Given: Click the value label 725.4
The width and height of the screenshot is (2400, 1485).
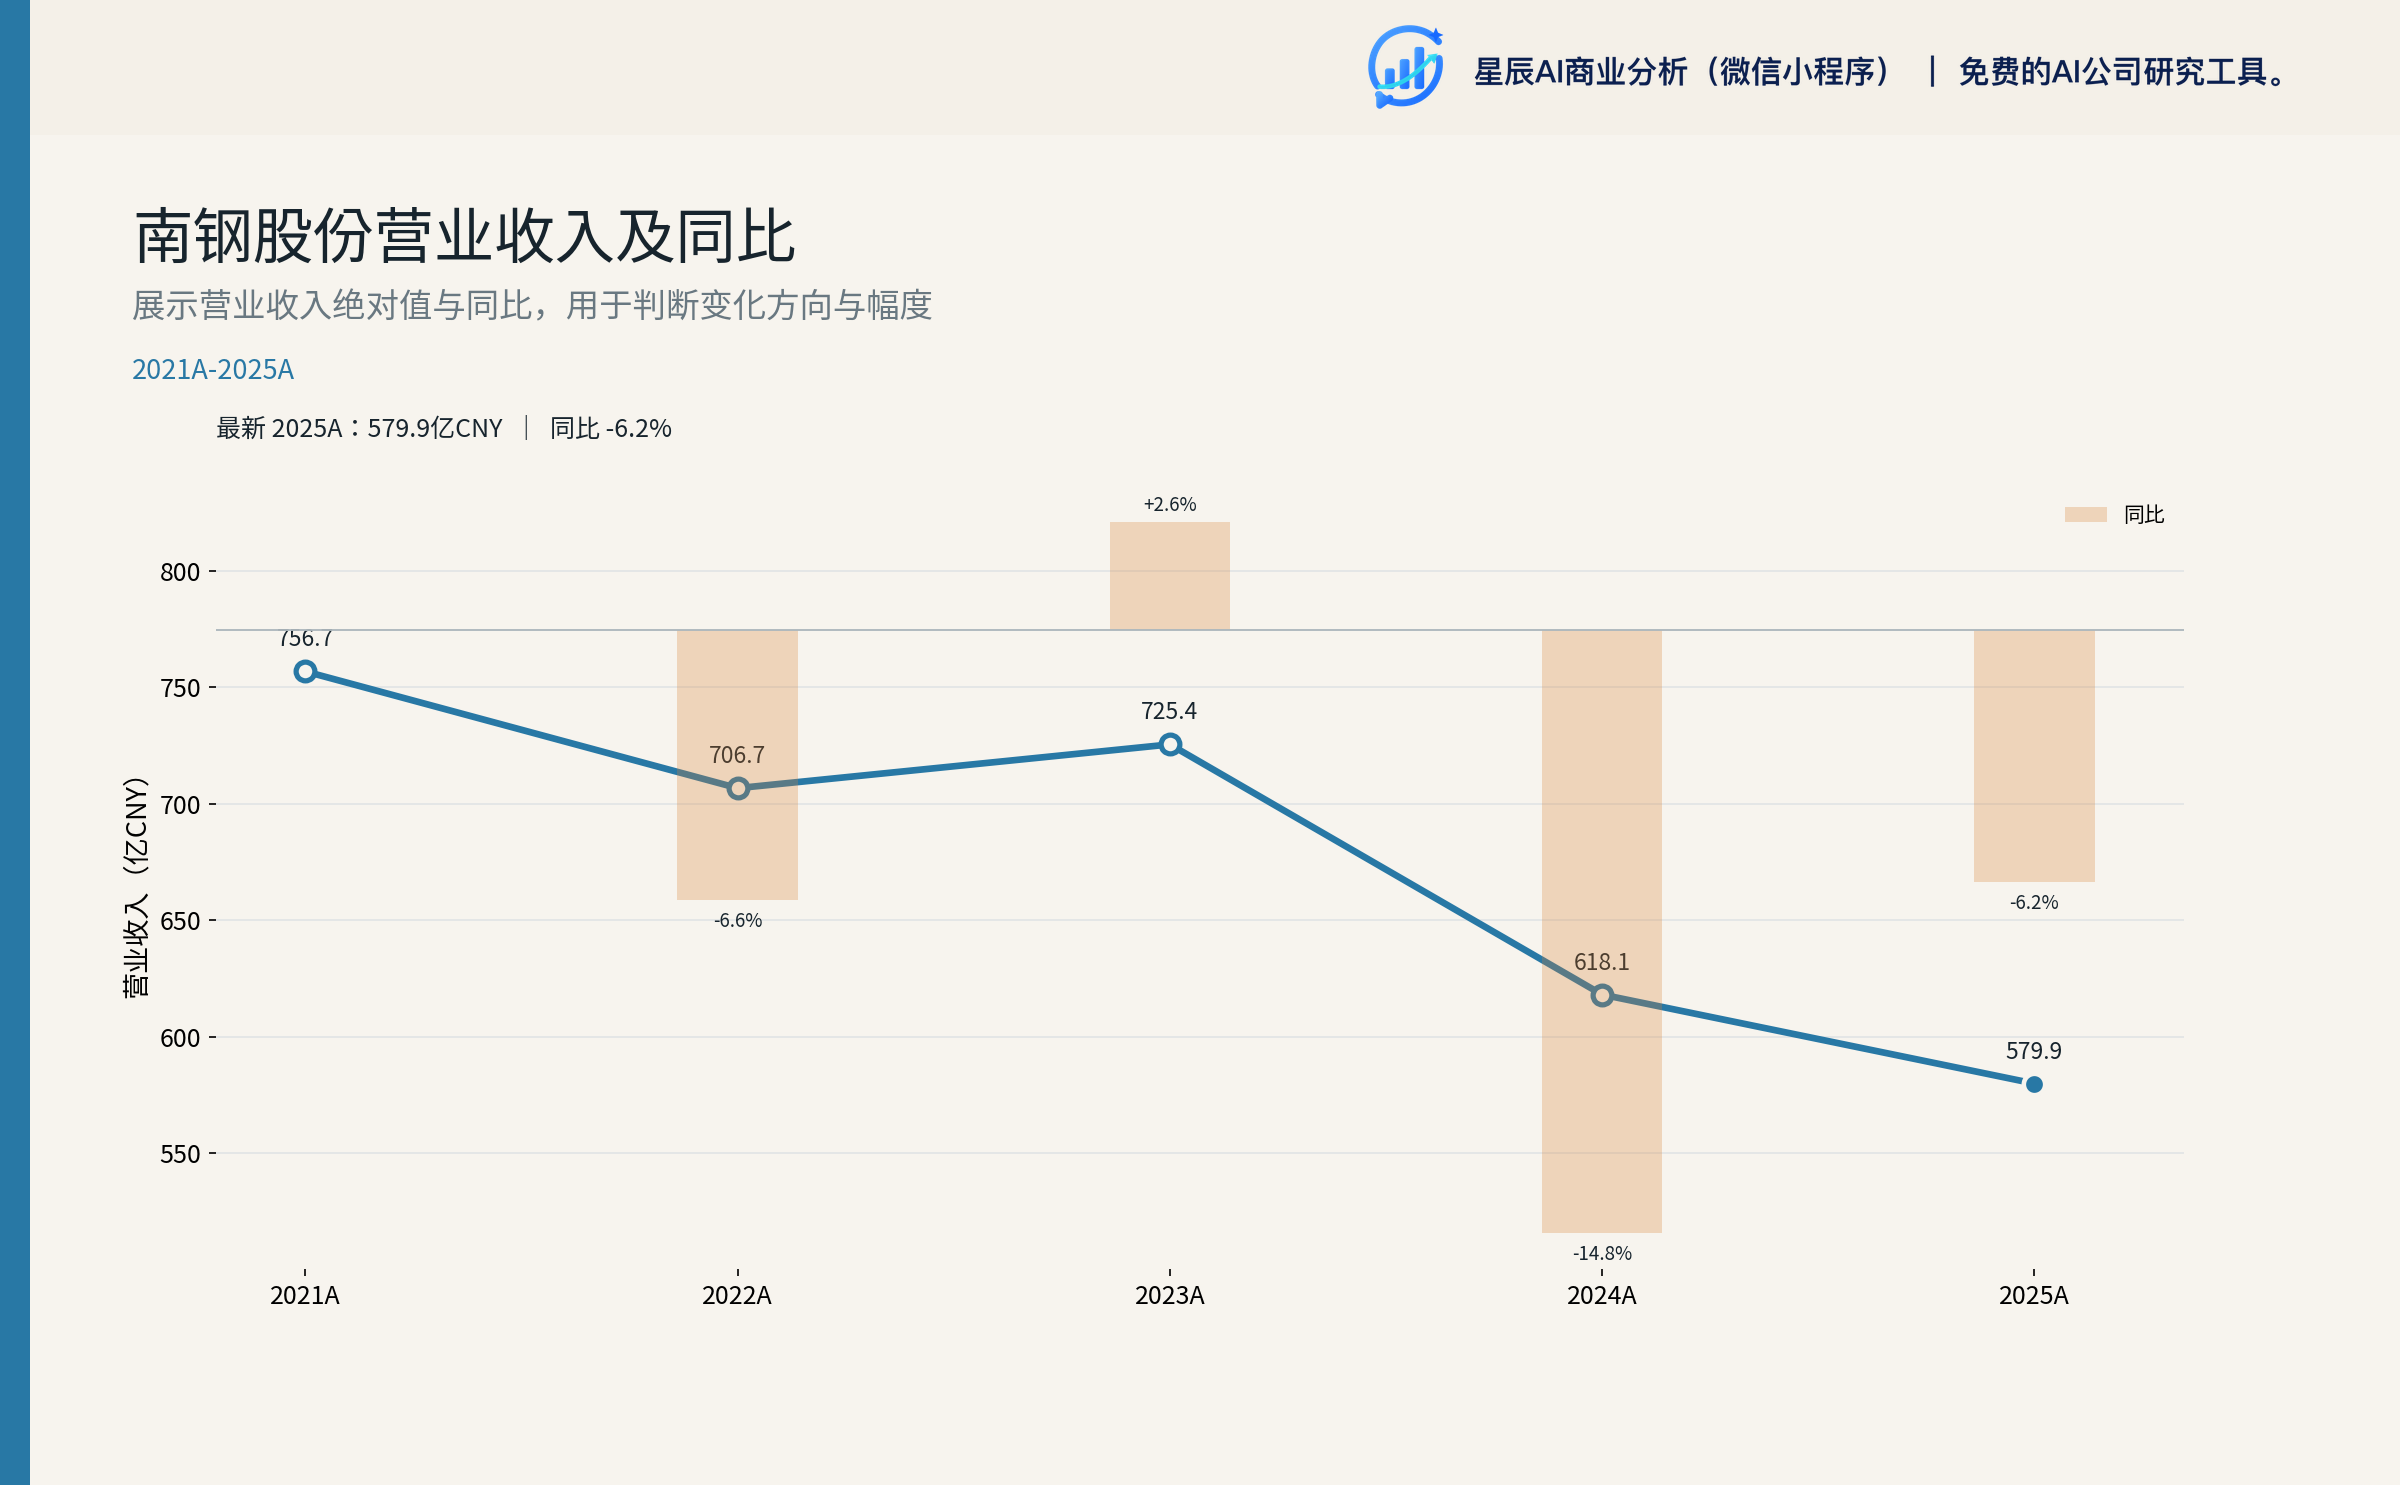Looking at the screenshot, I should coord(1169,711).
